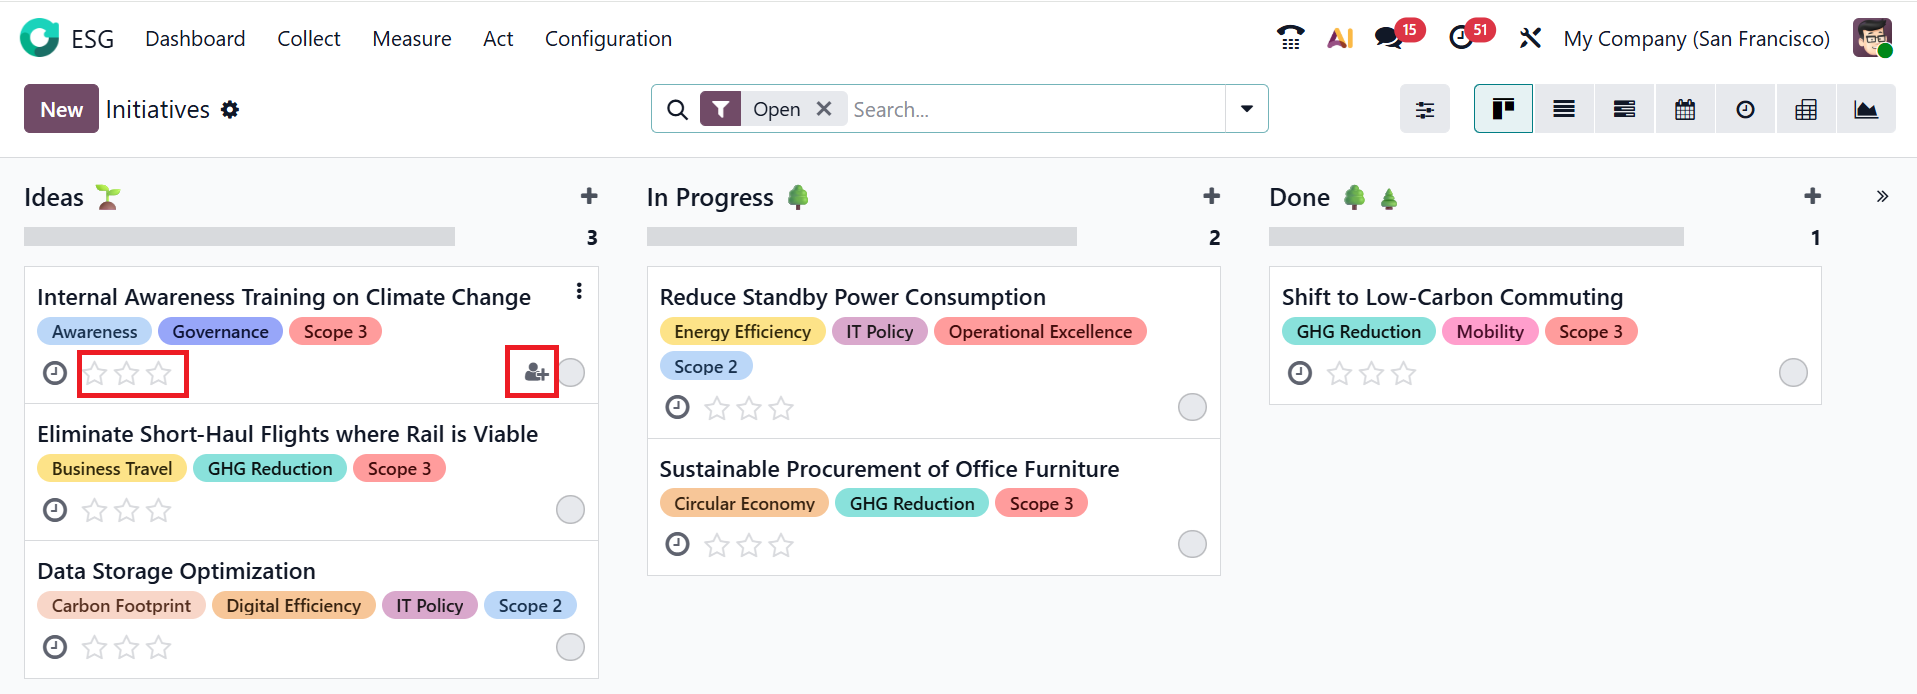Switch to the pivot table view
Image resolution: width=1917 pixels, height=694 pixels.
tap(1805, 109)
